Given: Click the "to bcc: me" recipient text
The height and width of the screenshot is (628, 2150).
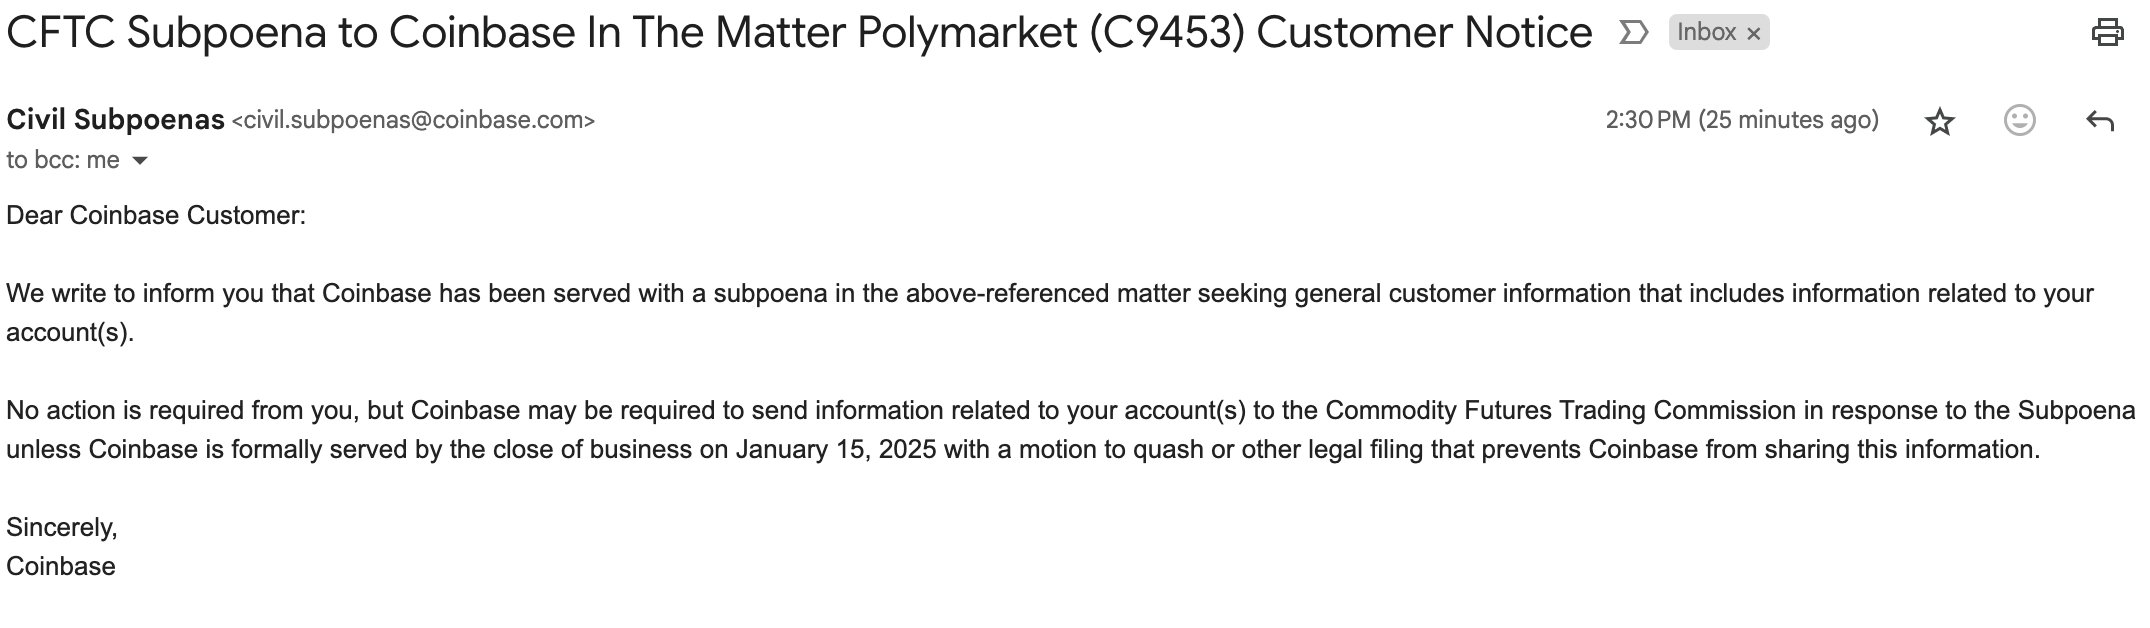Looking at the screenshot, I should 62,161.
